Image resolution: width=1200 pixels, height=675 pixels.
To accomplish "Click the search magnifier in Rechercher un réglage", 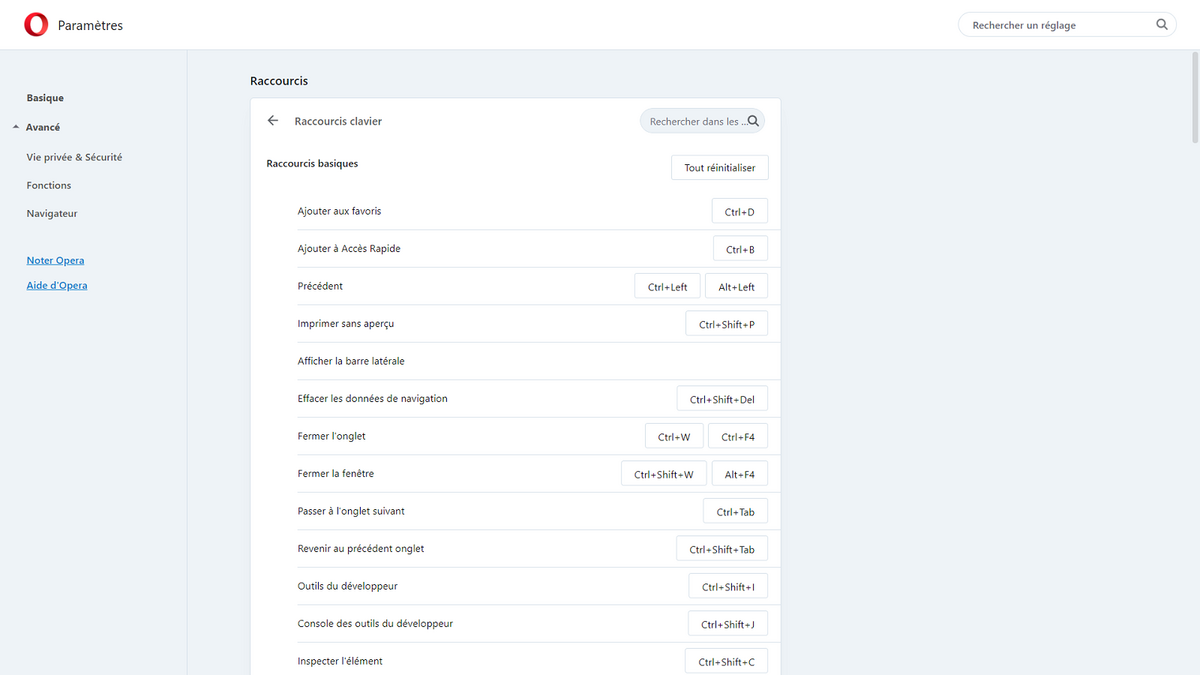I will click(1162, 25).
